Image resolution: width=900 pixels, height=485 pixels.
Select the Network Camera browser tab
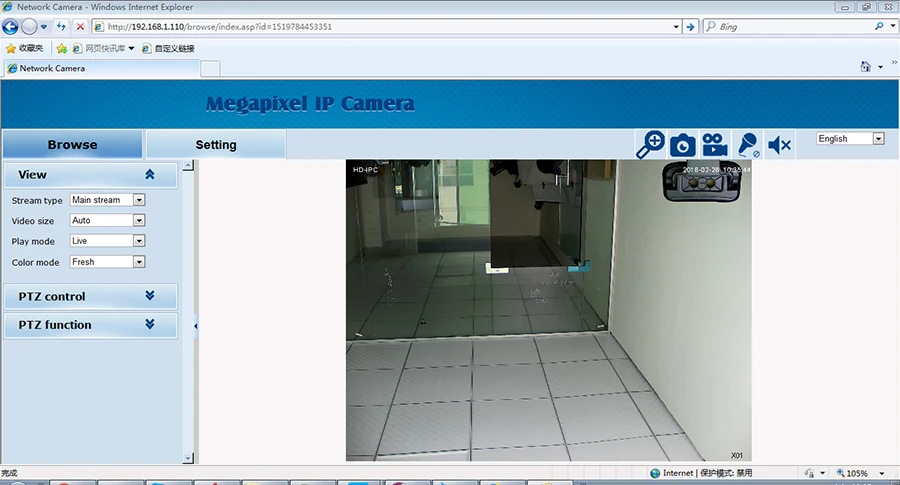102,68
